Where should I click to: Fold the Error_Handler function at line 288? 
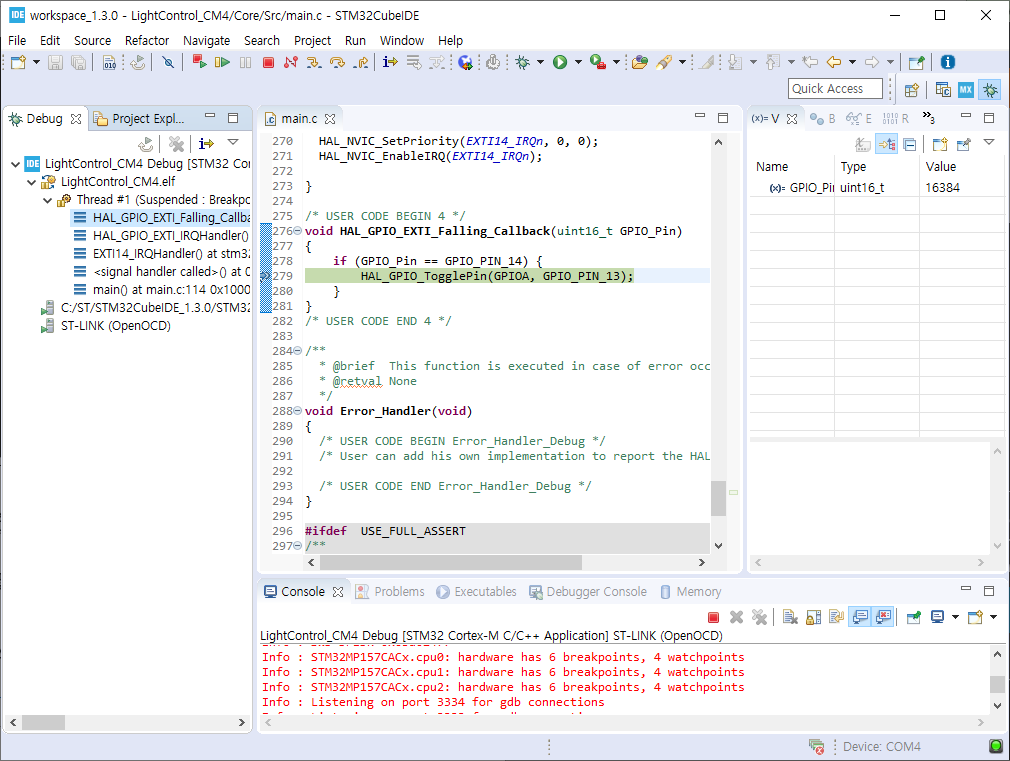pos(298,410)
